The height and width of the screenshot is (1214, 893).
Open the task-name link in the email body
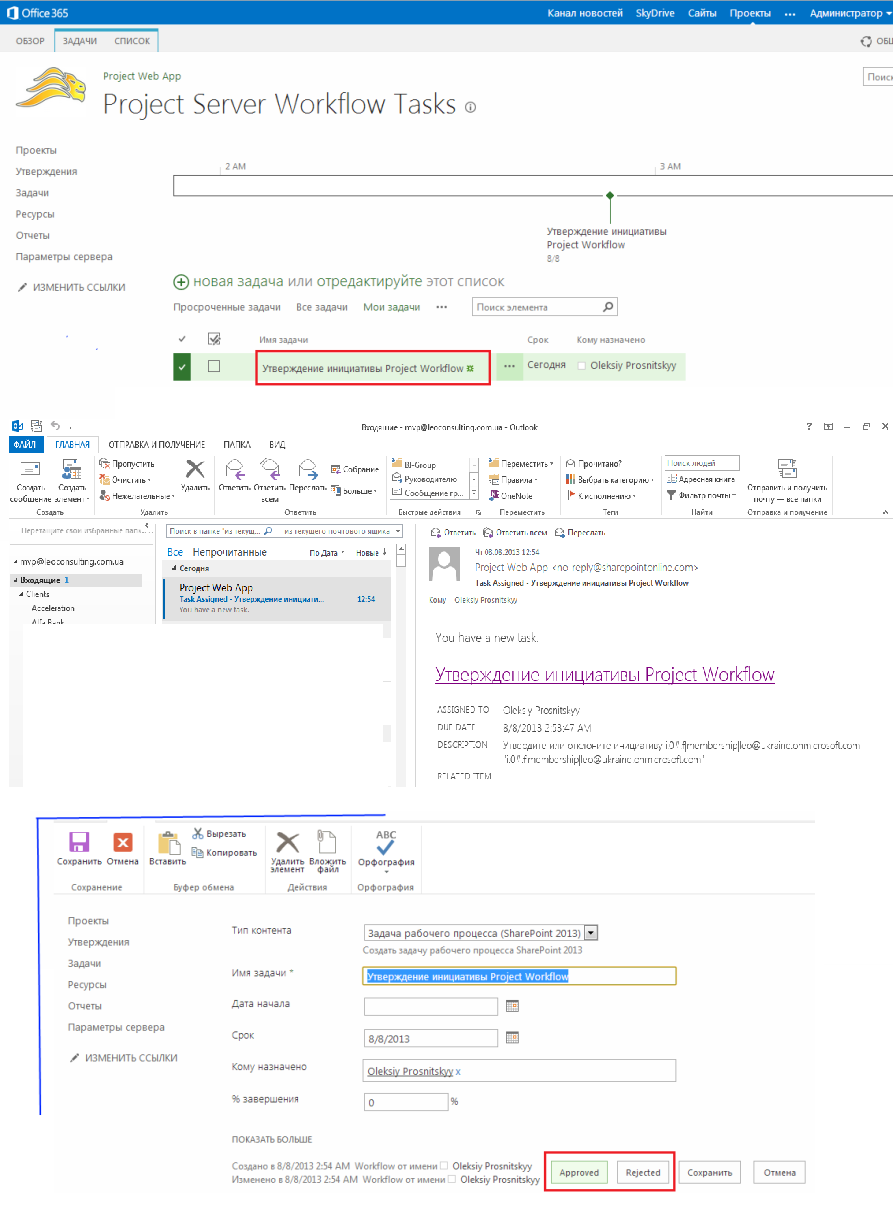tap(605, 674)
